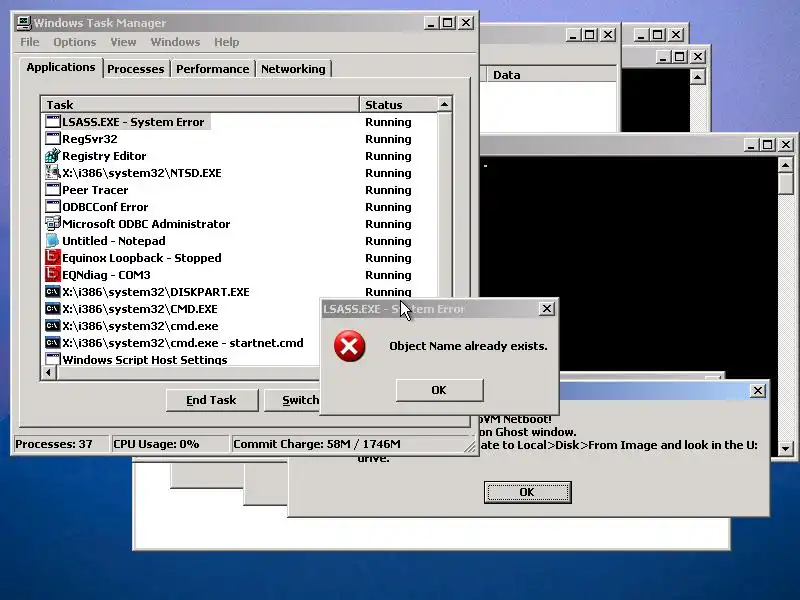This screenshot has width=800, height=600.
Task: Select the Untitled - Notepad task
Action: (x=240, y=240)
